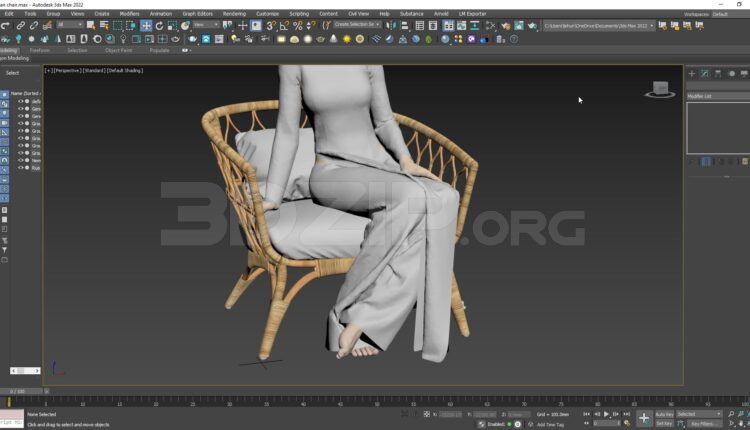This screenshot has width=750, height=430.
Task: Toggle Set Key mode
Action: (x=664, y=423)
